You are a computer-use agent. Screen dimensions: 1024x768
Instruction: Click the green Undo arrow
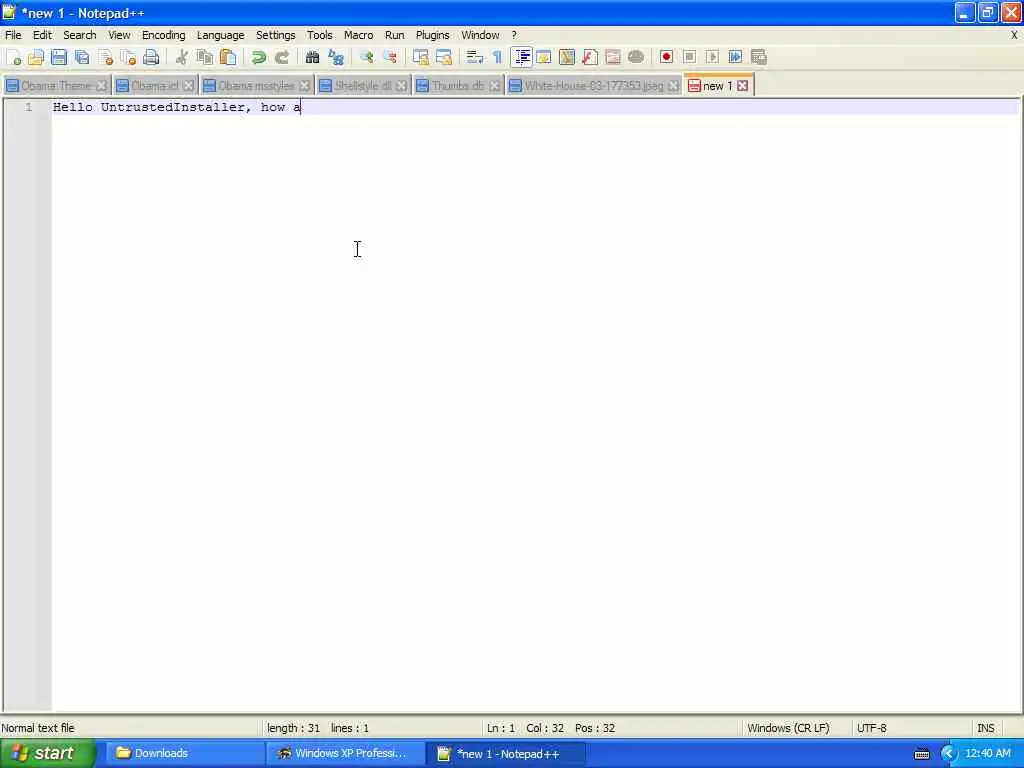click(x=259, y=57)
